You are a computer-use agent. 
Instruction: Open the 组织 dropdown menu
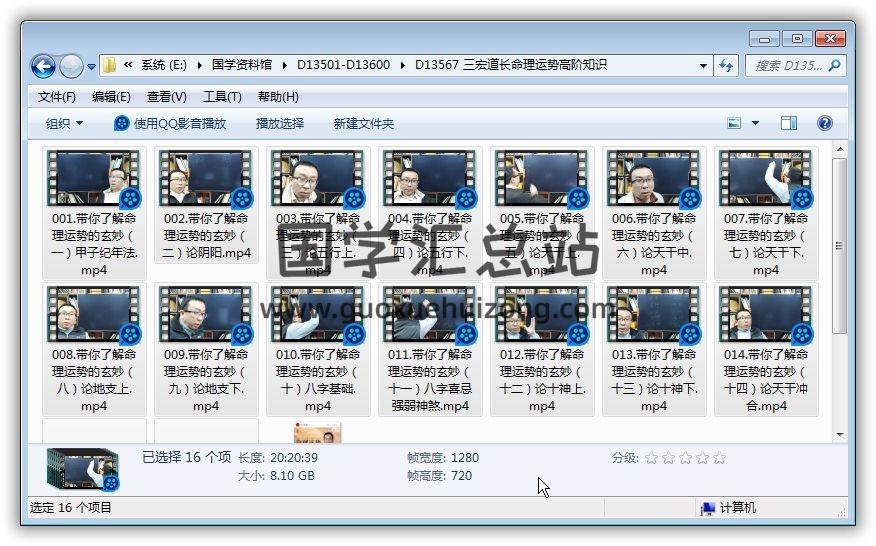click(x=64, y=123)
